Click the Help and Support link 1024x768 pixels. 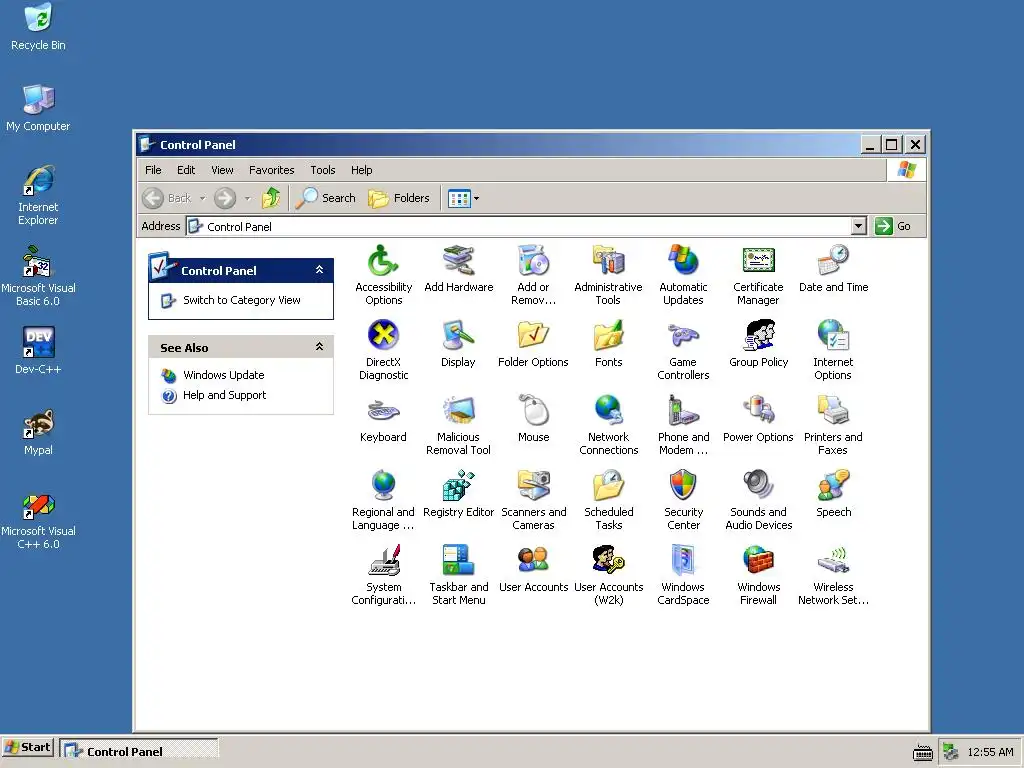(225, 395)
